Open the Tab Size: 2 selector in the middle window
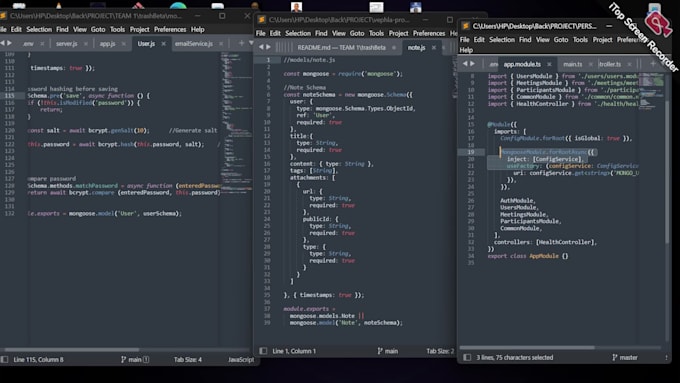This screenshot has height=383, width=680. point(440,351)
